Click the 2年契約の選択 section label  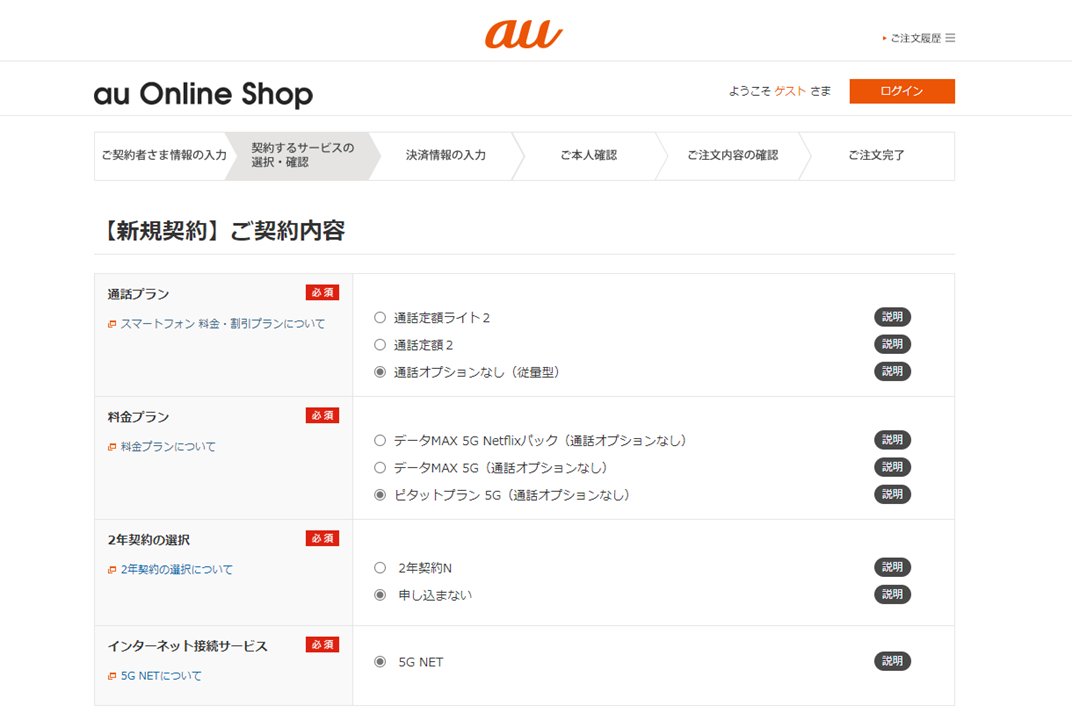[x=148, y=540]
